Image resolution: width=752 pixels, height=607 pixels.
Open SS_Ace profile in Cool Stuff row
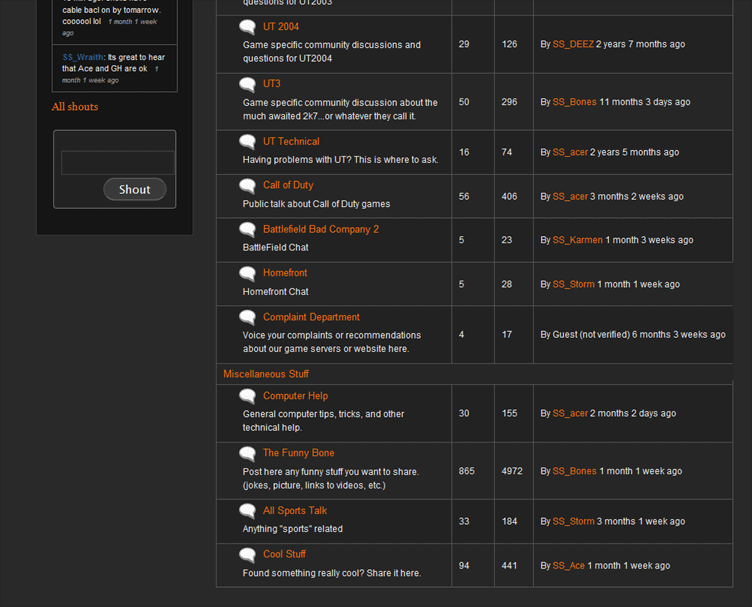click(569, 566)
